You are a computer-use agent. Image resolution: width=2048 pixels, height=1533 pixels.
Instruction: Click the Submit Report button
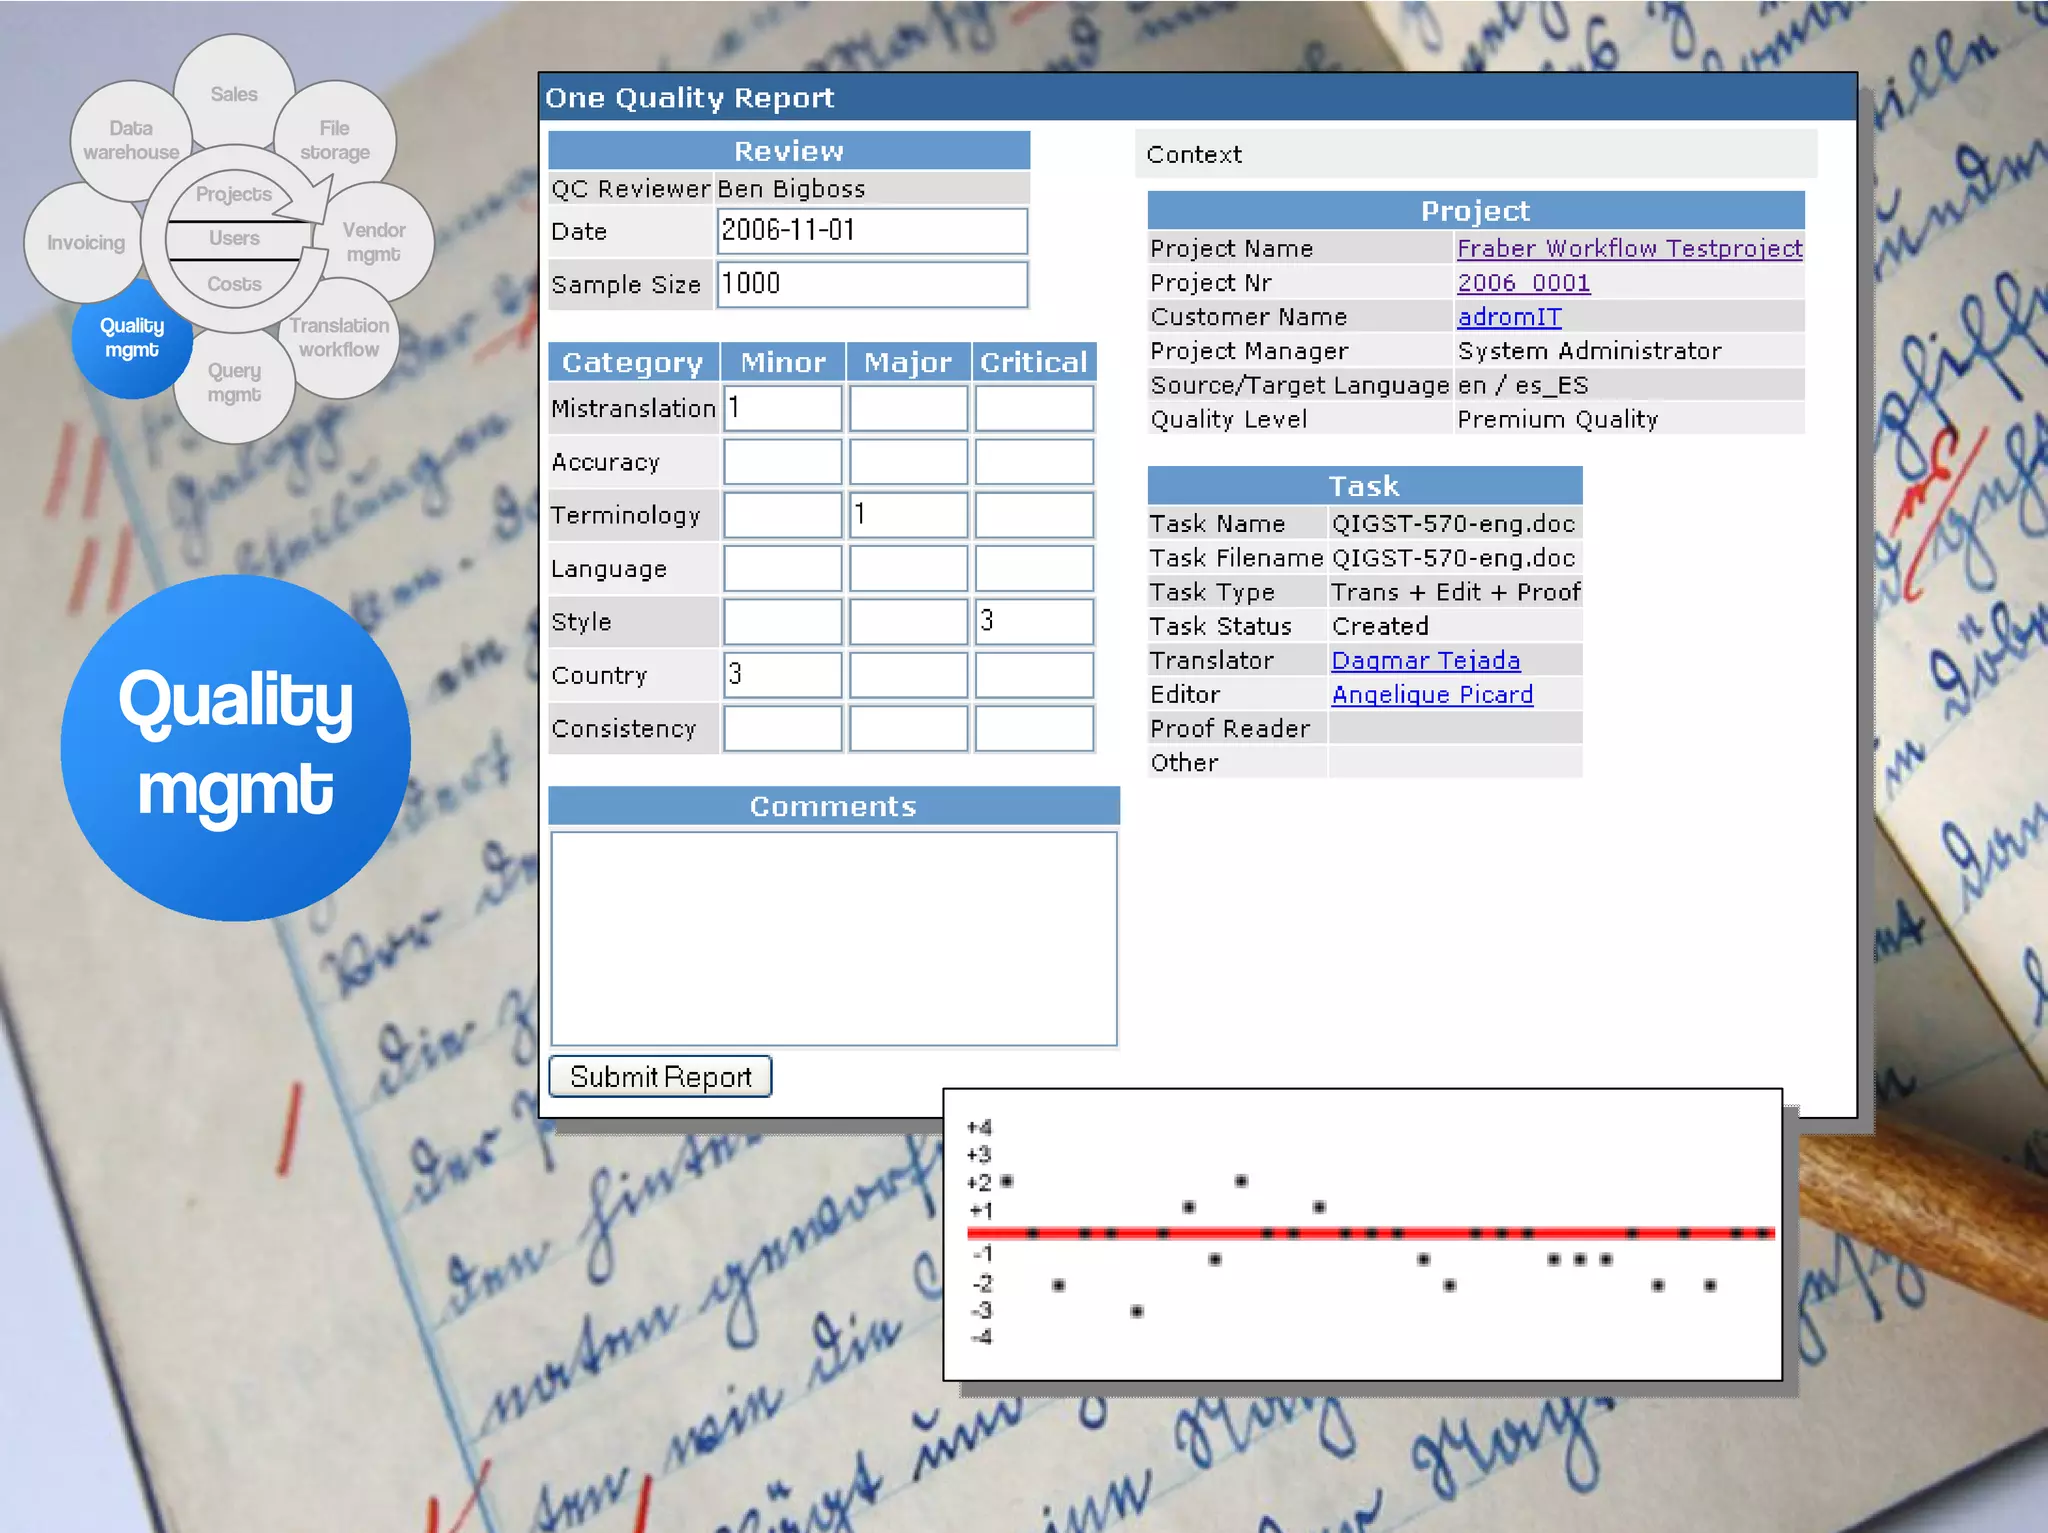[660, 1077]
